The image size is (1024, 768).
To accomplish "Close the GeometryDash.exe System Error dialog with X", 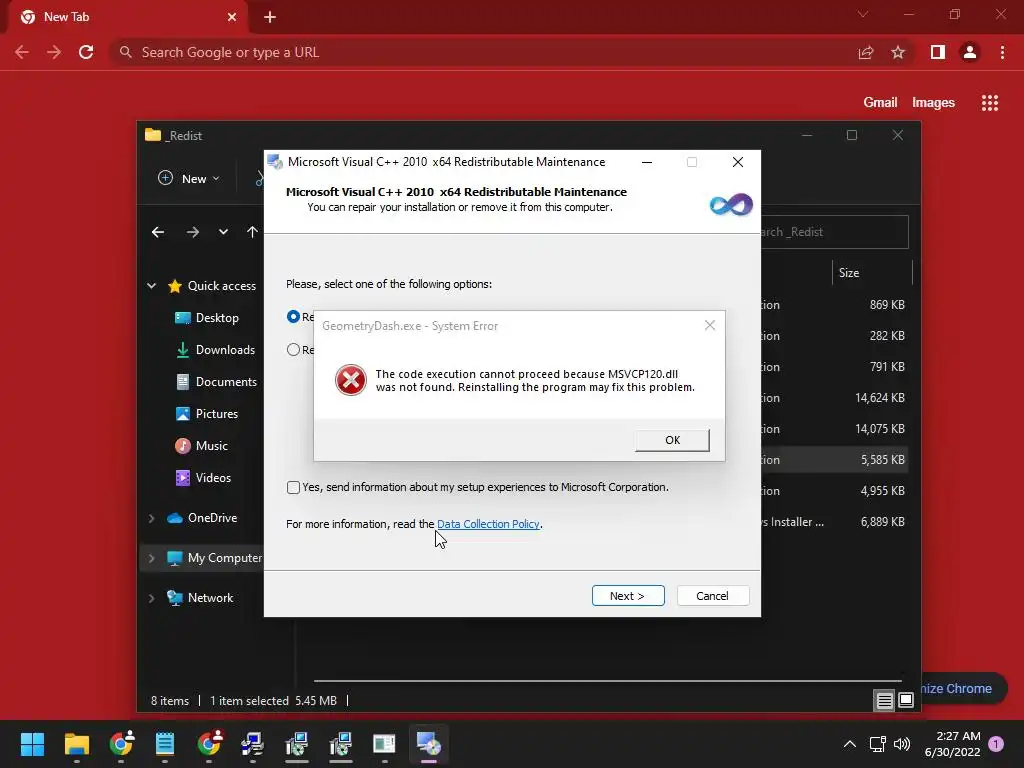I will pyautogui.click(x=710, y=325).
